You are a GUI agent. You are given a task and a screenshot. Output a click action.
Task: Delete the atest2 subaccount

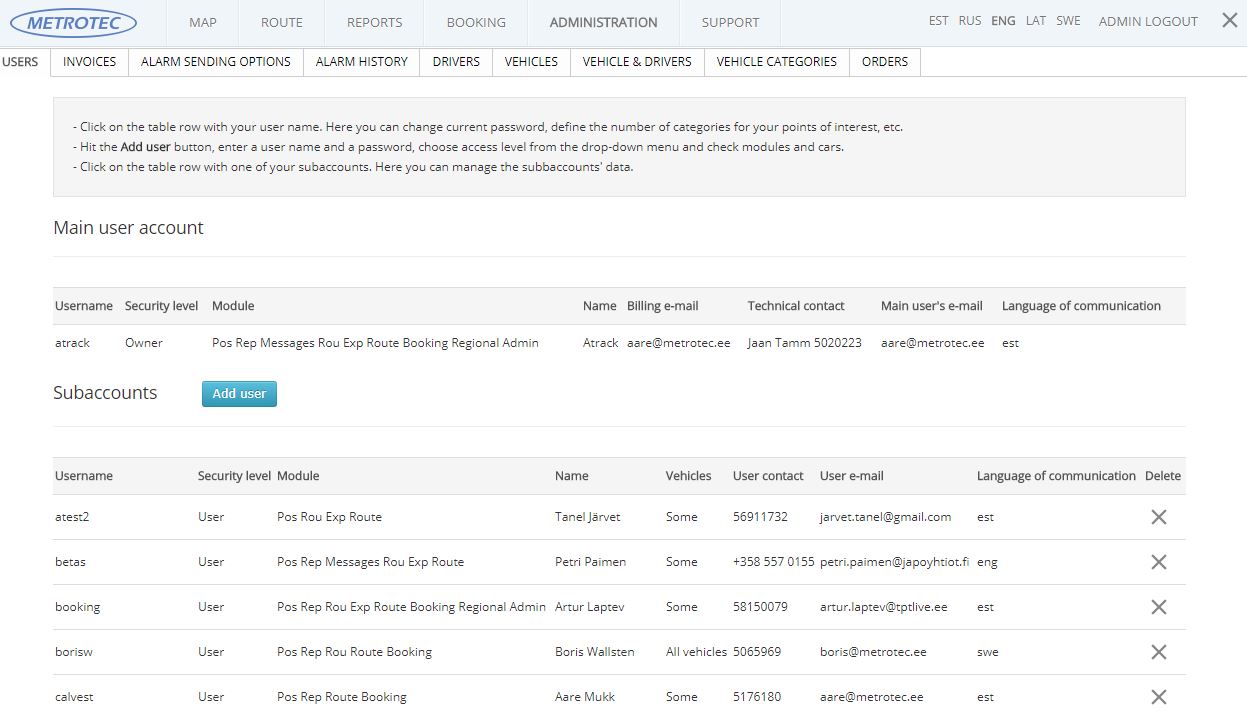1158,517
